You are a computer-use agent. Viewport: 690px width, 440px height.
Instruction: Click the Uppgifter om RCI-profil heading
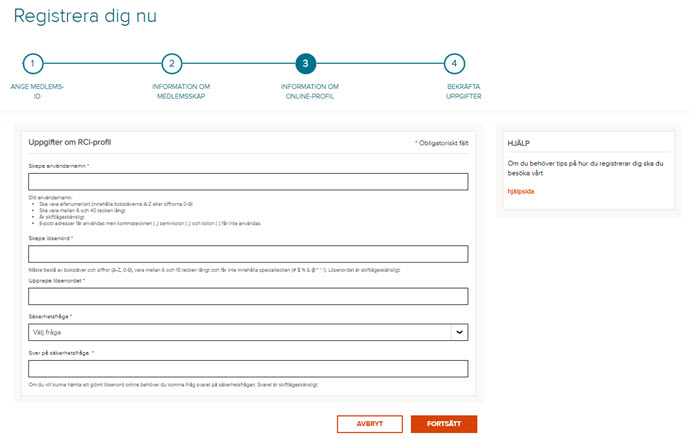70,142
